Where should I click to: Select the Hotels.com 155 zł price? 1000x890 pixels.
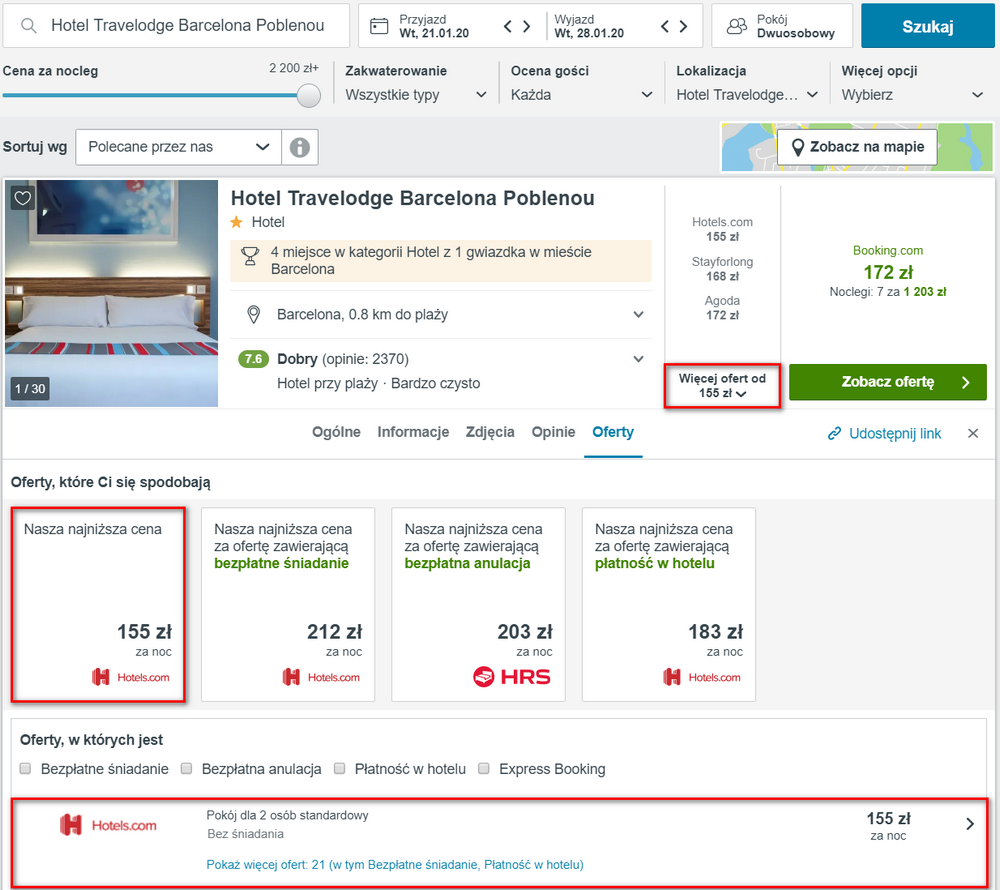click(x=722, y=230)
